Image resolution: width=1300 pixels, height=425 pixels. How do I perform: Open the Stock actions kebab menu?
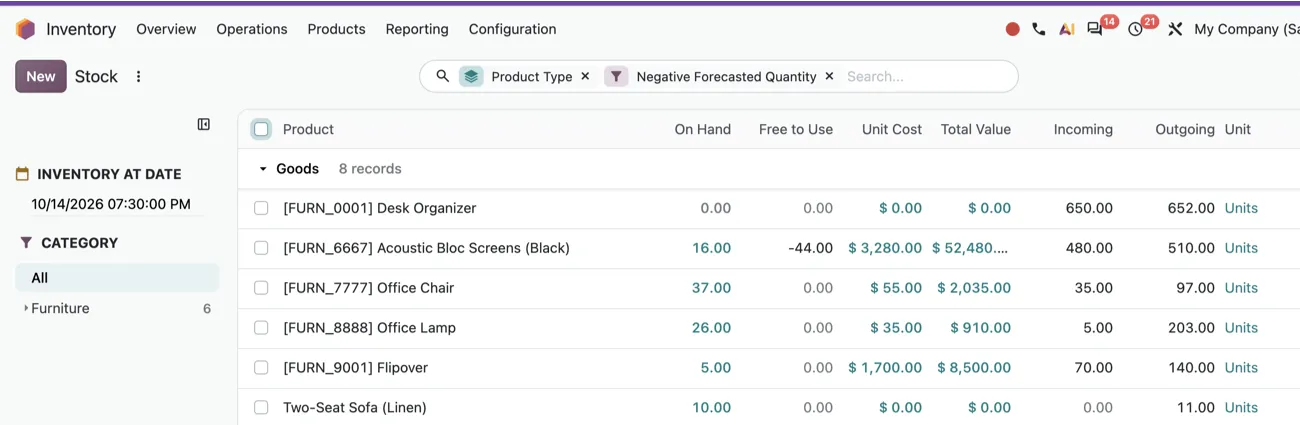138,76
